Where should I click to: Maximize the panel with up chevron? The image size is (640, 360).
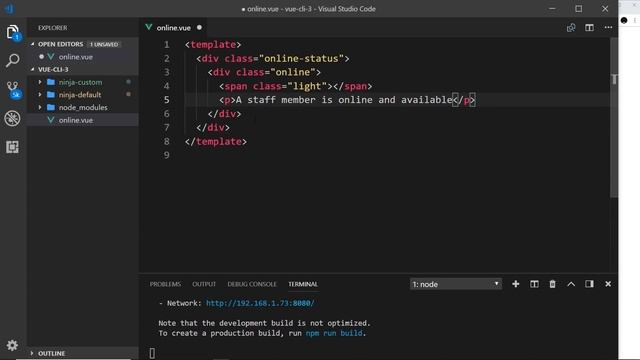point(571,284)
